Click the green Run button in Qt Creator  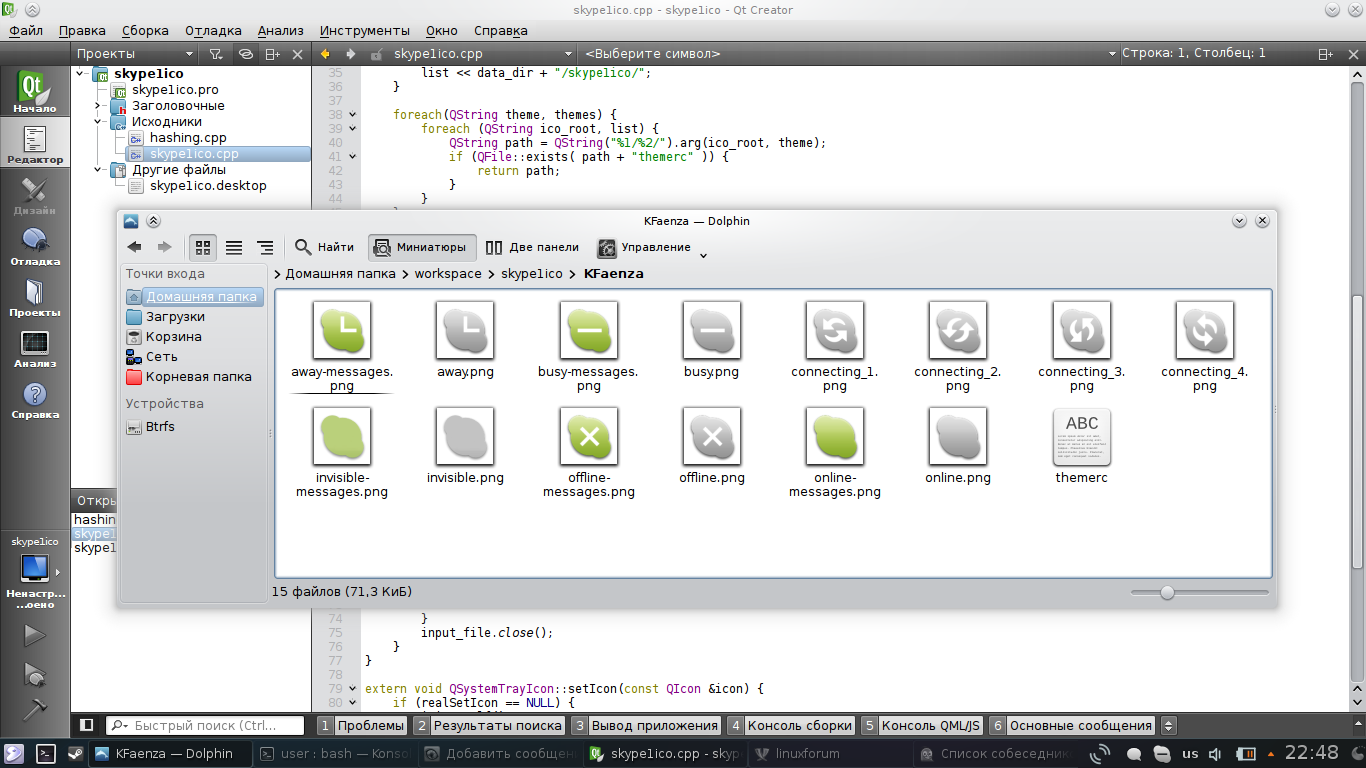pyautogui.click(x=35, y=635)
